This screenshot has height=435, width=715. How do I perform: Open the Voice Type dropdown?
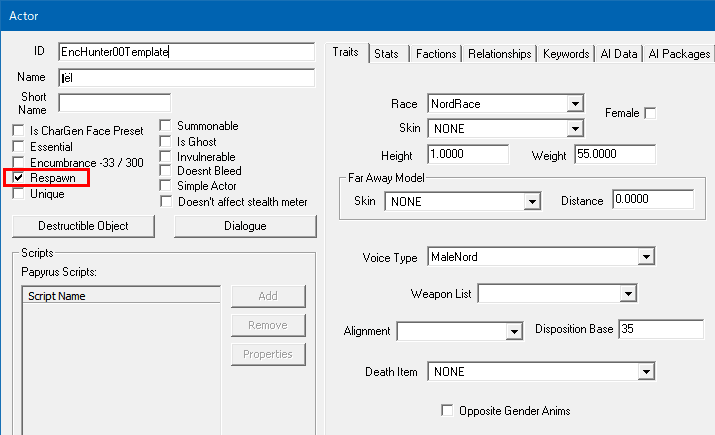(646, 257)
